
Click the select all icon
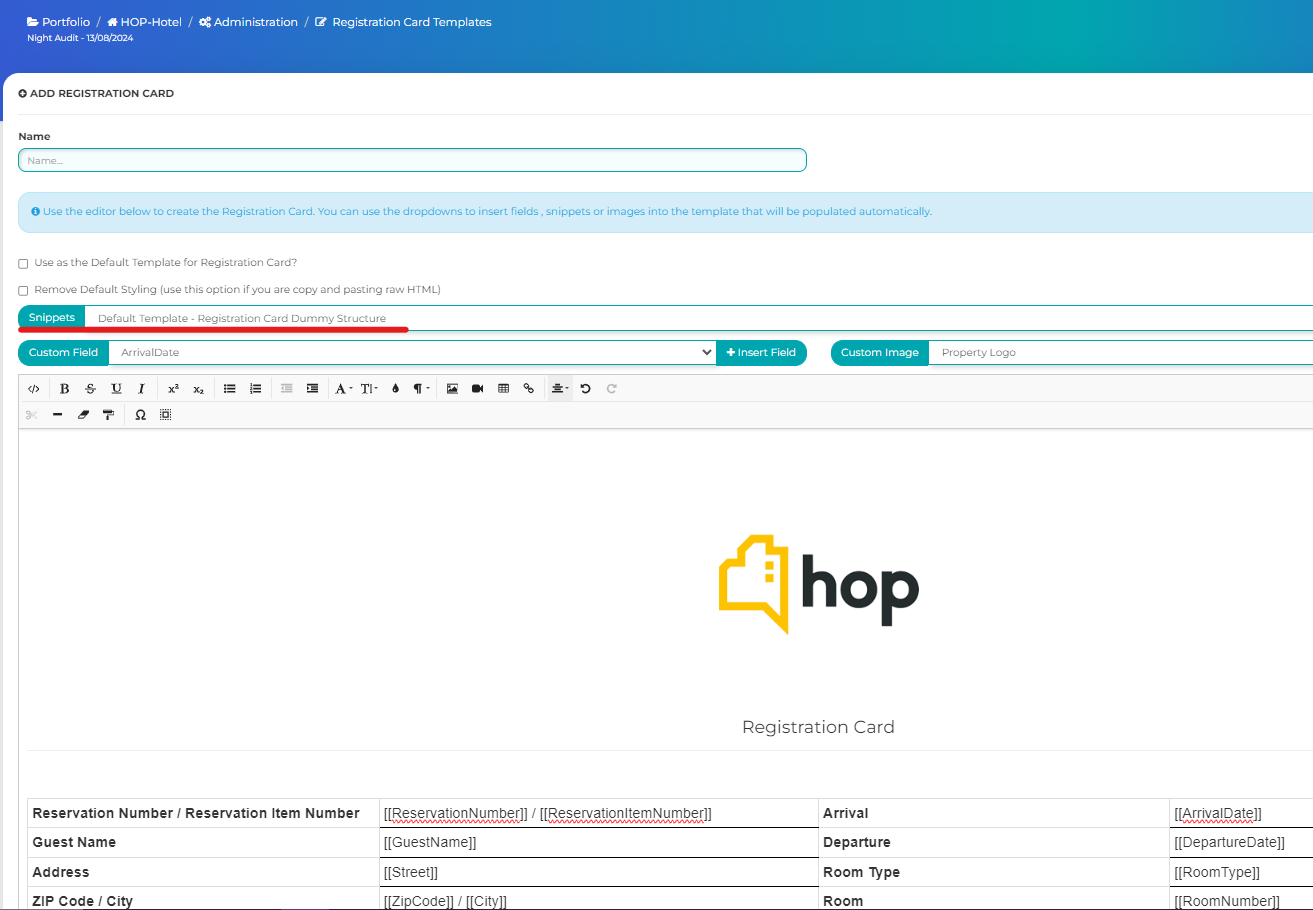coord(165,414)
